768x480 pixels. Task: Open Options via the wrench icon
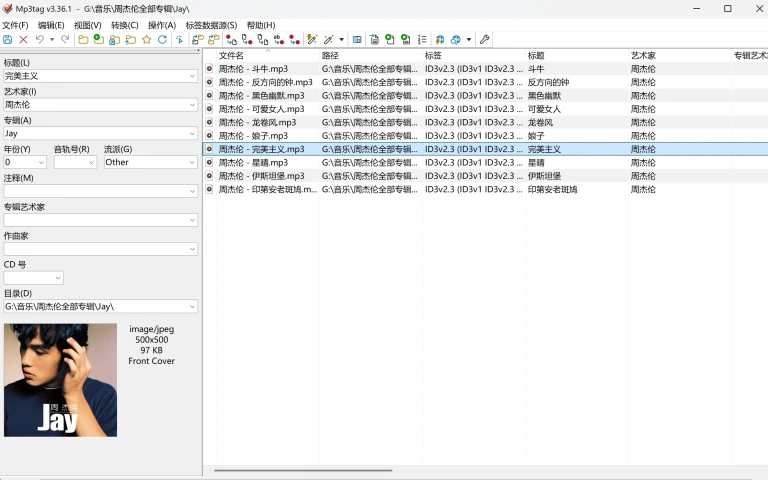tap(484, 40)
